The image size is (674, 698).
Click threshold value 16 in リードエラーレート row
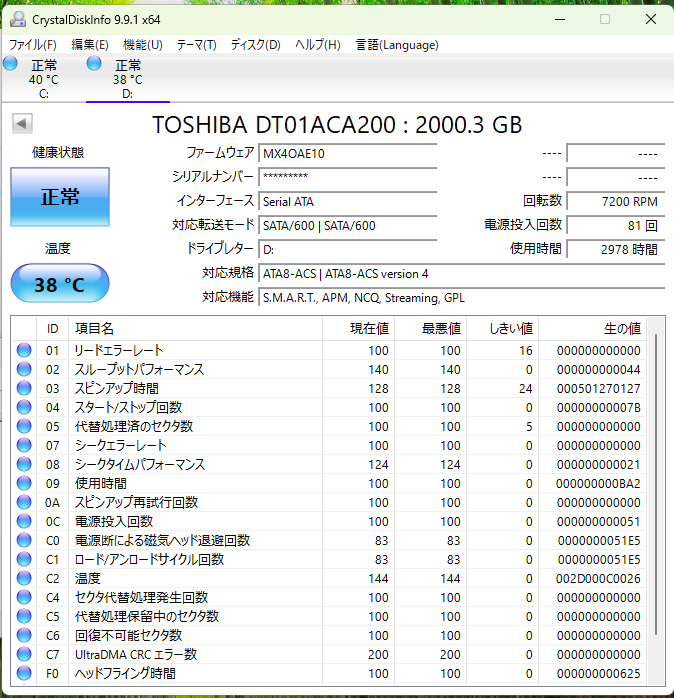pyautogui.click(x=526, y=350)
